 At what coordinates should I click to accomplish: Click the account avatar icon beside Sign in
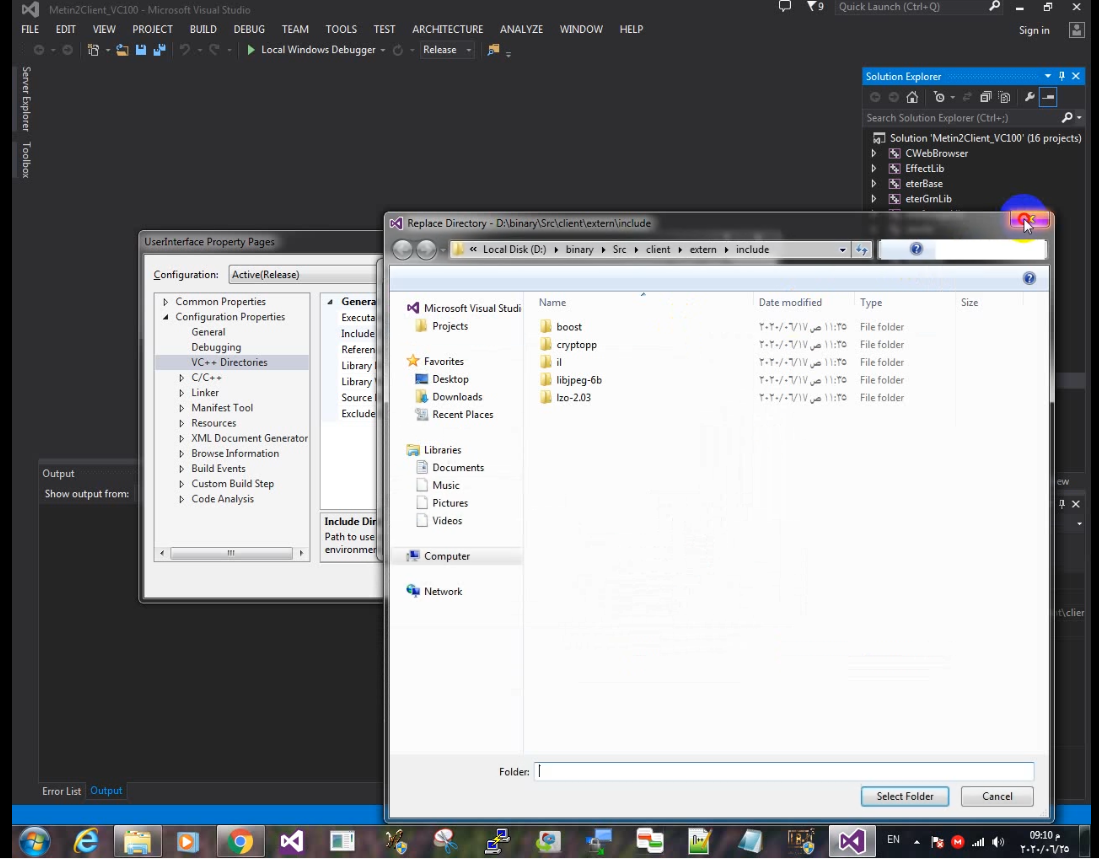point(1077,30)
